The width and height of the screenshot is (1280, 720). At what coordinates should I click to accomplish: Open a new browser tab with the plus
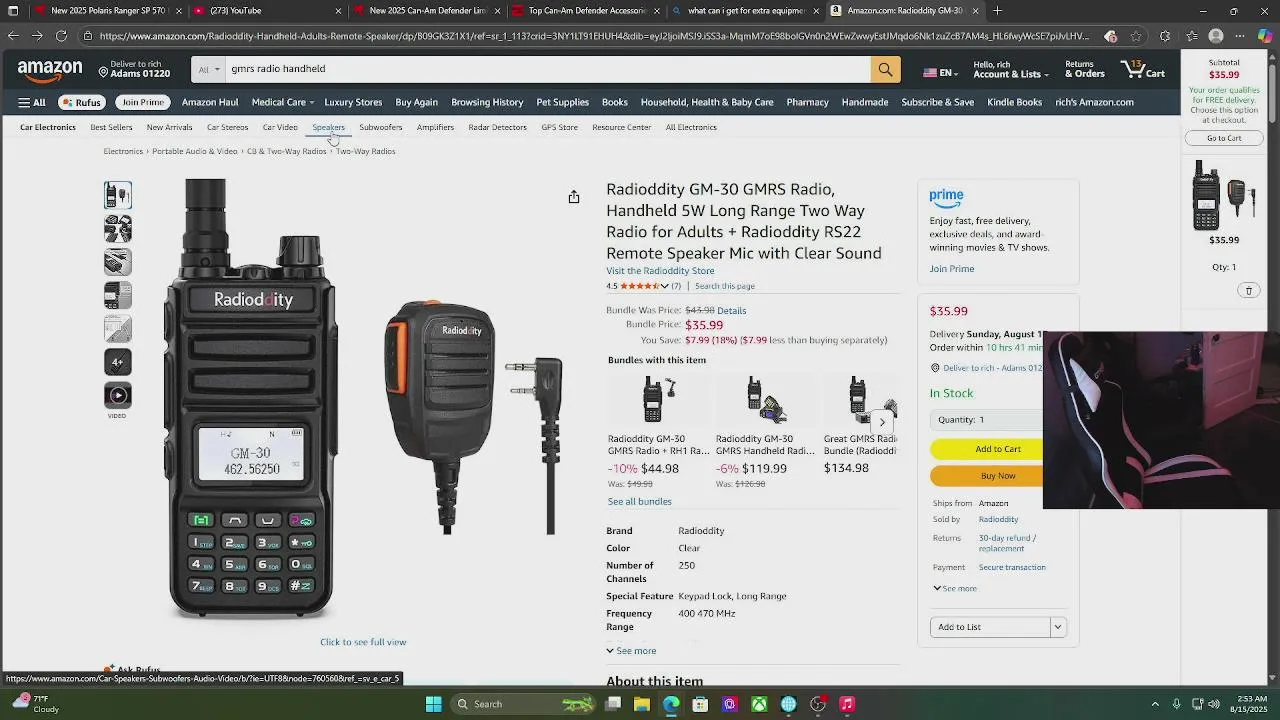(x=998, y=11)
